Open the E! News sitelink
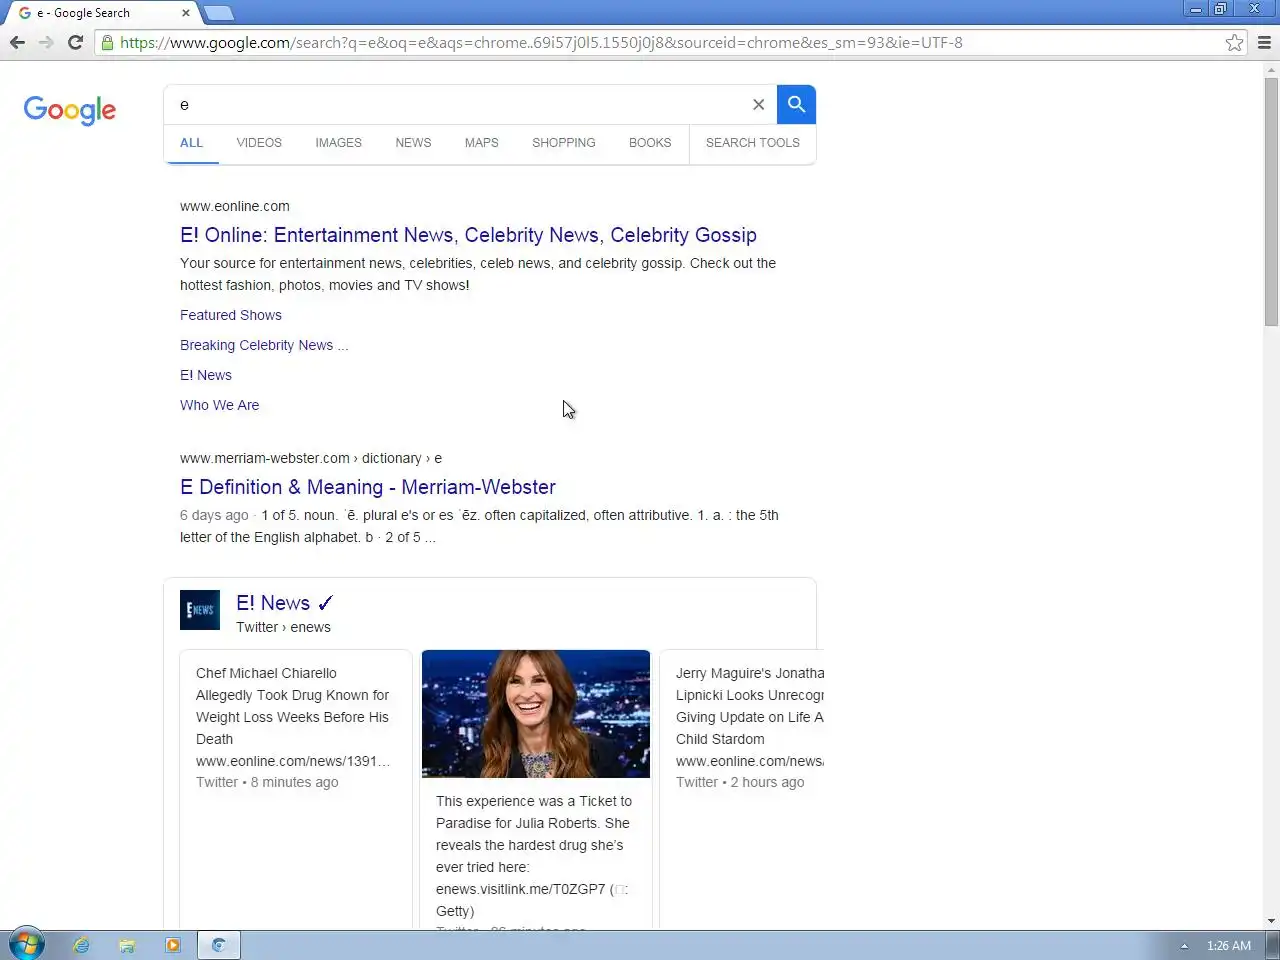 click(206, 375)
